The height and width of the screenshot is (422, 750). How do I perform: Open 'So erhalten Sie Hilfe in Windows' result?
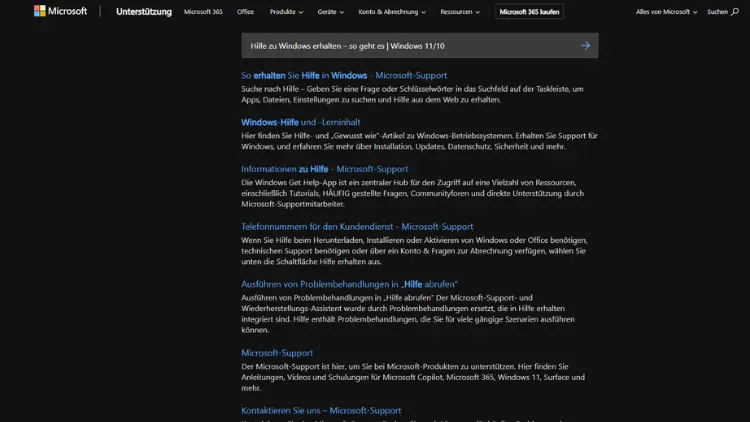pyautogui.click(x=344, y=75)
